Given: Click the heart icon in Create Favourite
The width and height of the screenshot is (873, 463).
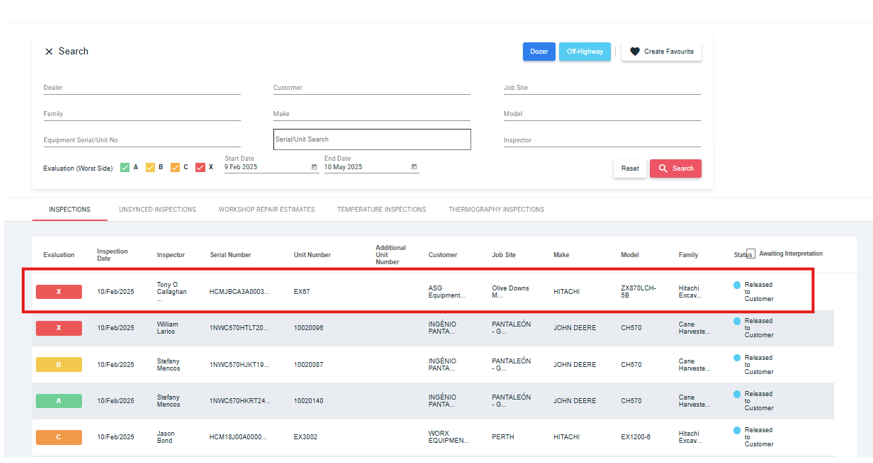Looking at the screenshot, I should (x=634, y=52).
